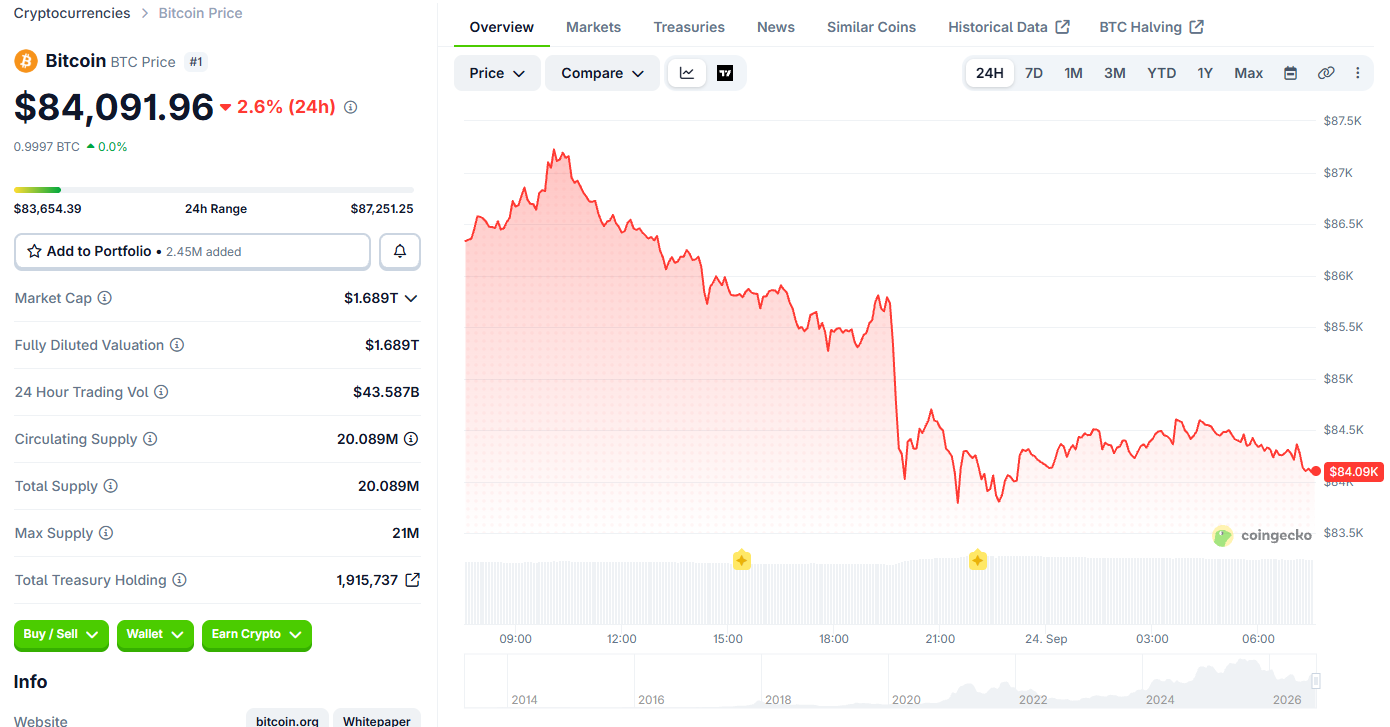Open external link icon beside 1,915,737
This screenshot has height=727, width=1390.
point(412,580)
